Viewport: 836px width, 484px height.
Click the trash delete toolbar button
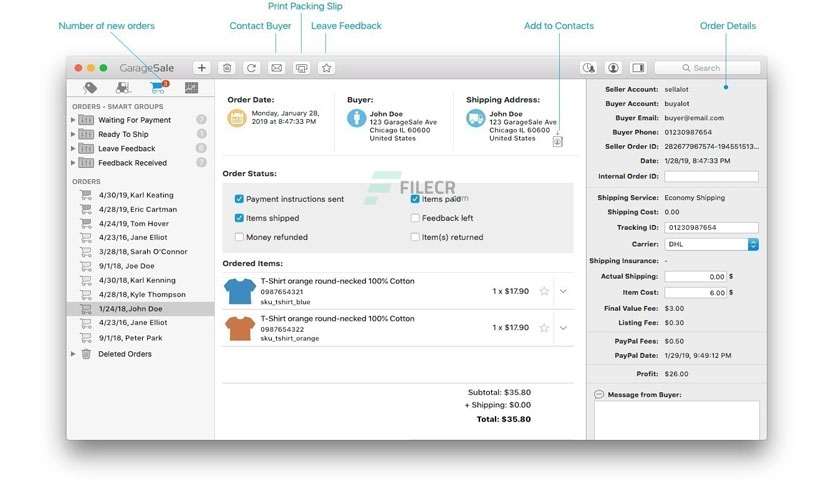tap(227, 68)
